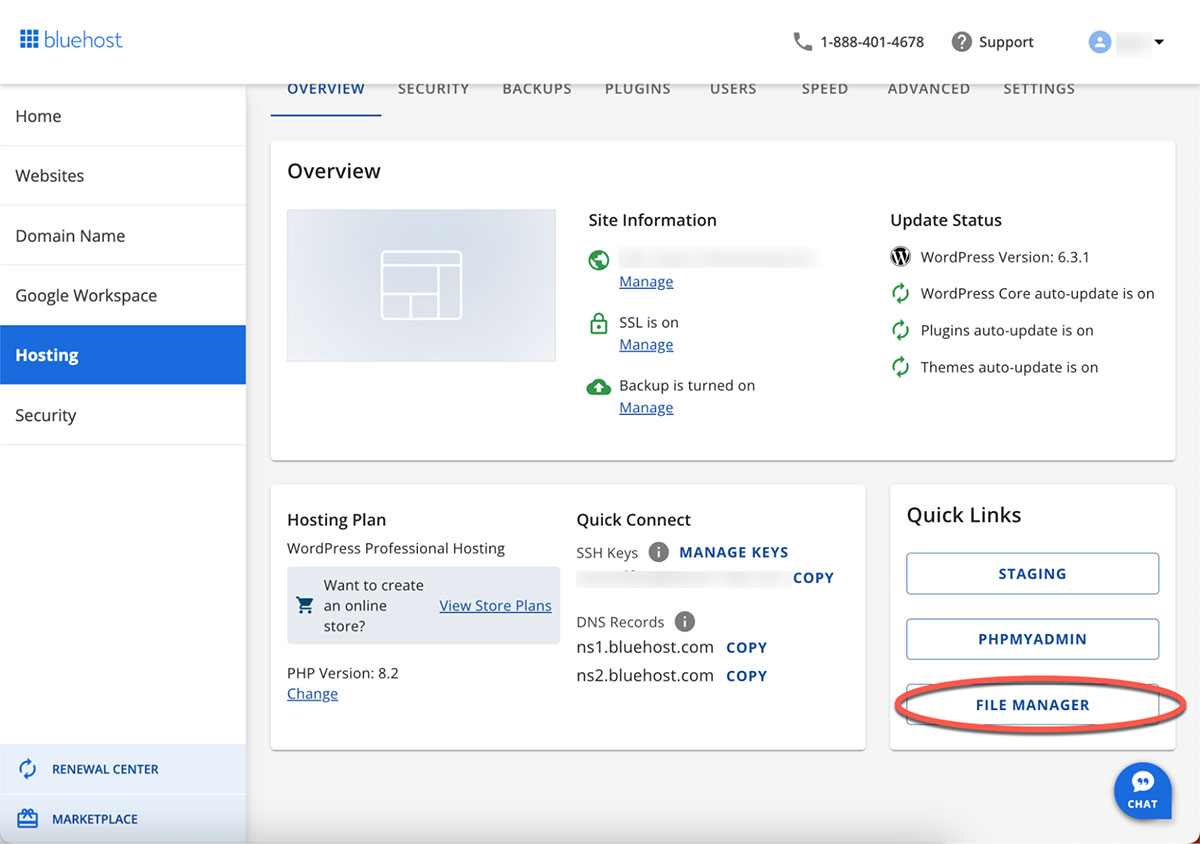Image resolution: width=1200 pixels, height=844 pixels.
Task: Click the phpMyAdmin quick link button
Action: 1032,639
